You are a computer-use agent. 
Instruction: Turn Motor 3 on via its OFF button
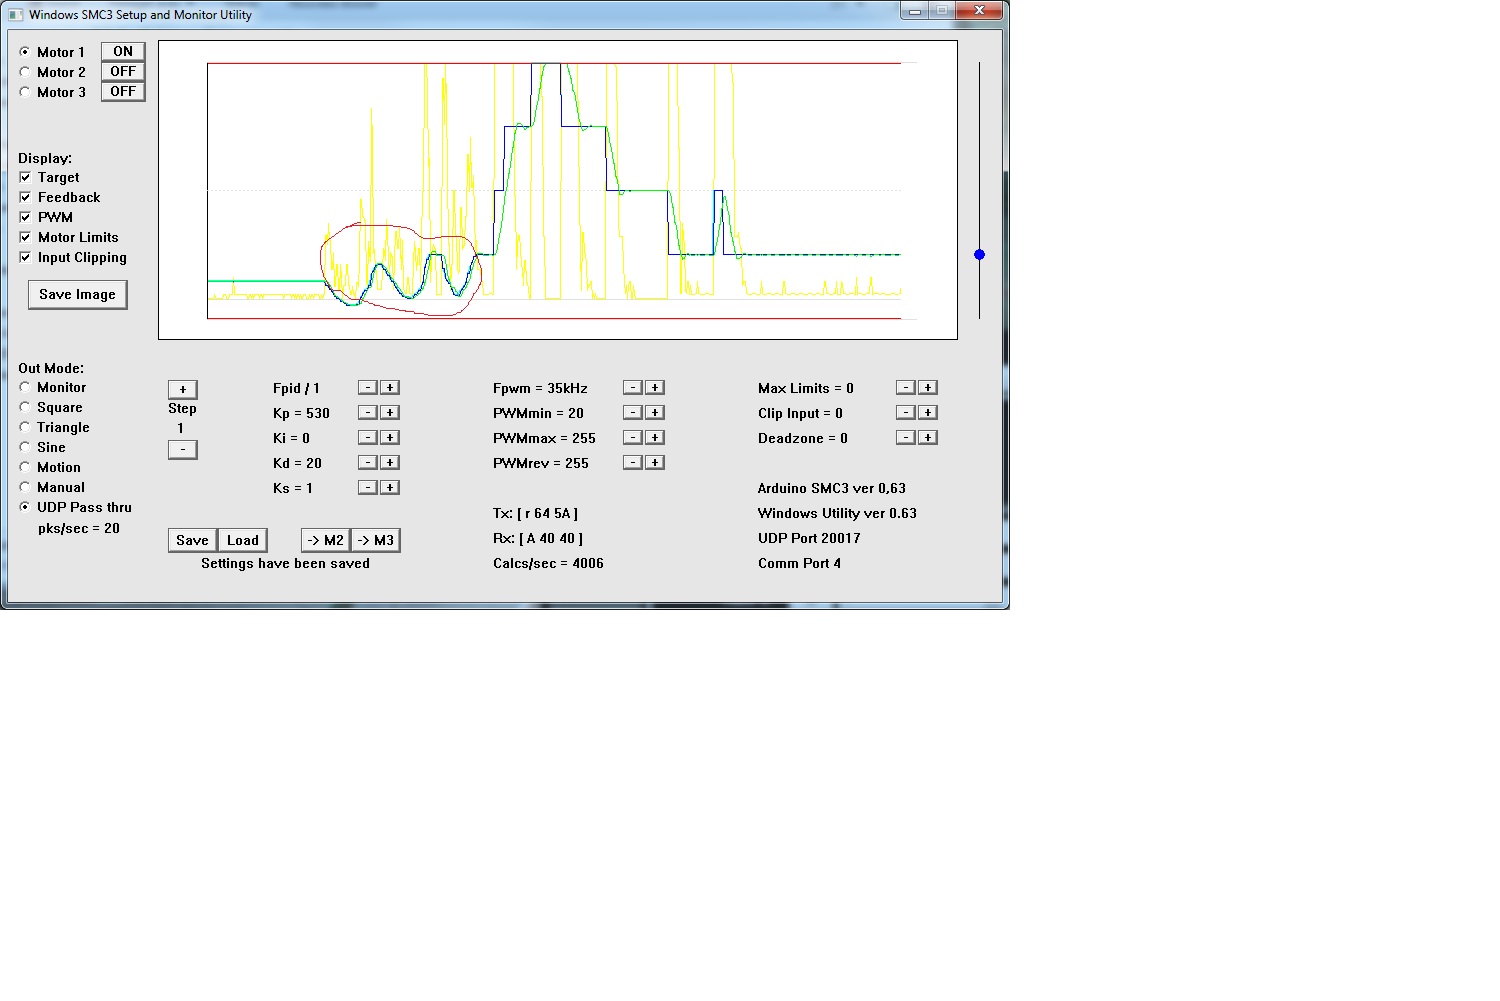point(123,92)
